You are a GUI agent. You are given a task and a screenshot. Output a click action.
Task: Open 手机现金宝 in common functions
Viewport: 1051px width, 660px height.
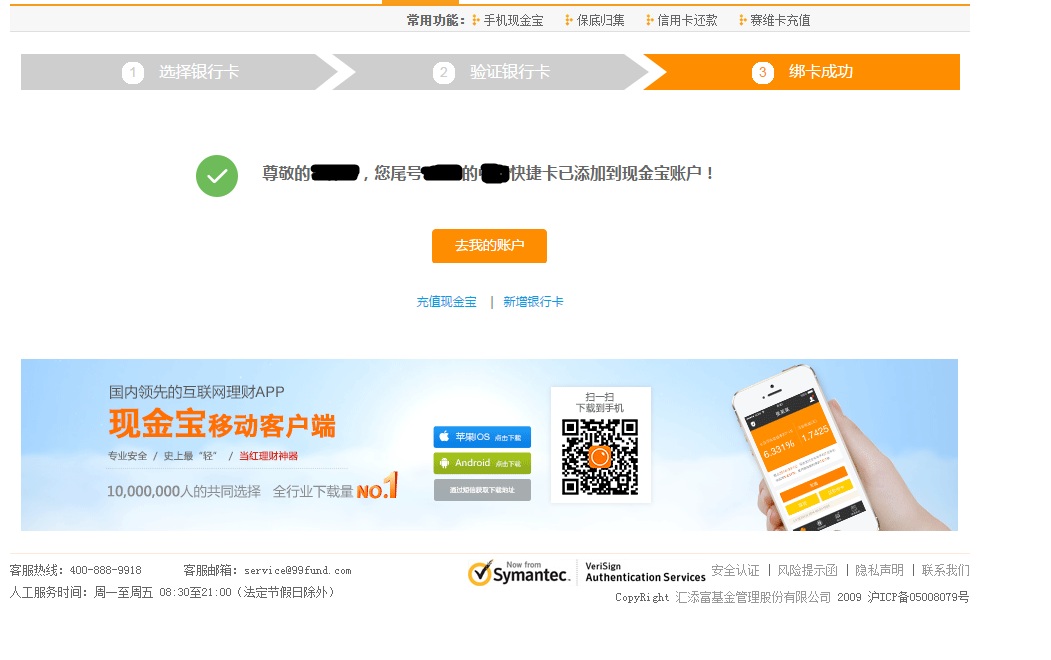tap(513, 20)
